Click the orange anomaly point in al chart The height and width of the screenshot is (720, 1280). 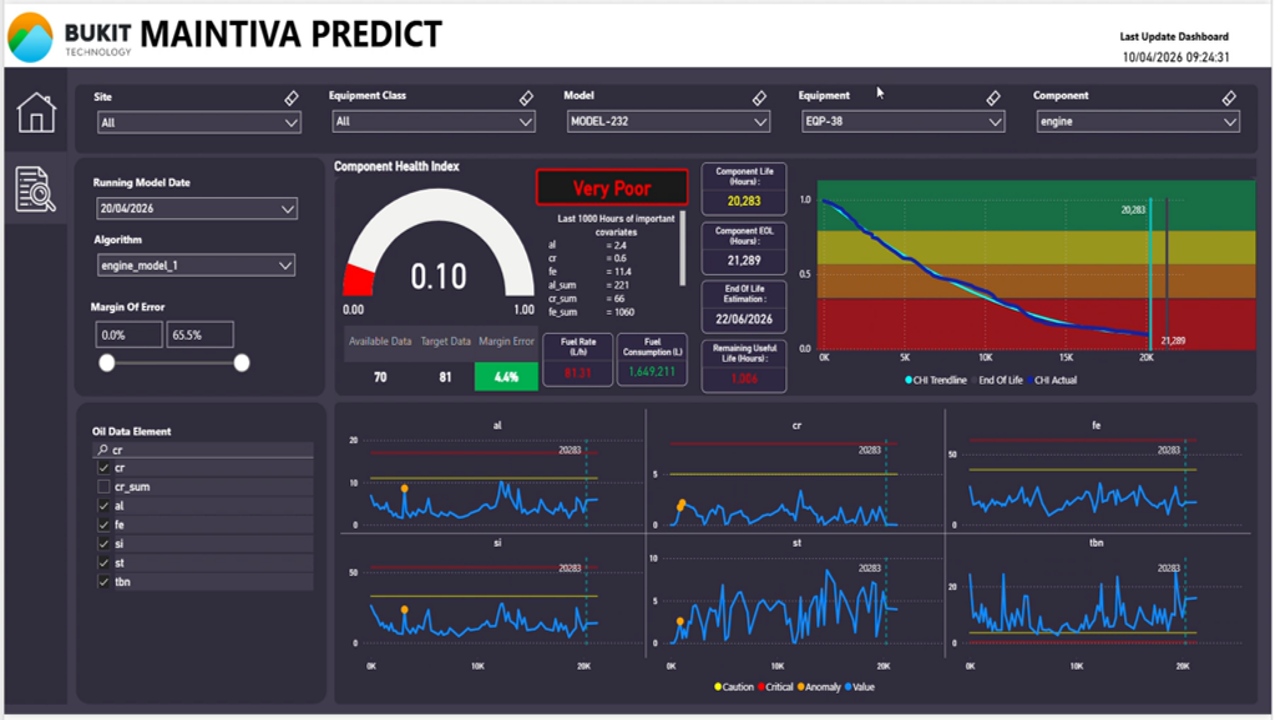404,488
